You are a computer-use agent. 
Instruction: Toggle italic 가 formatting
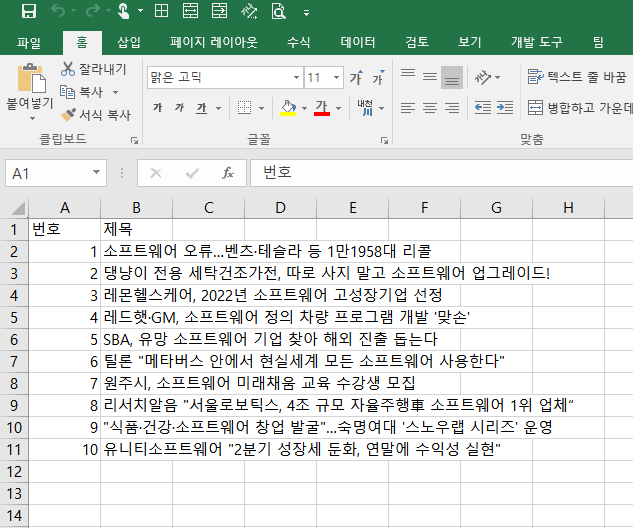point(179,107)
